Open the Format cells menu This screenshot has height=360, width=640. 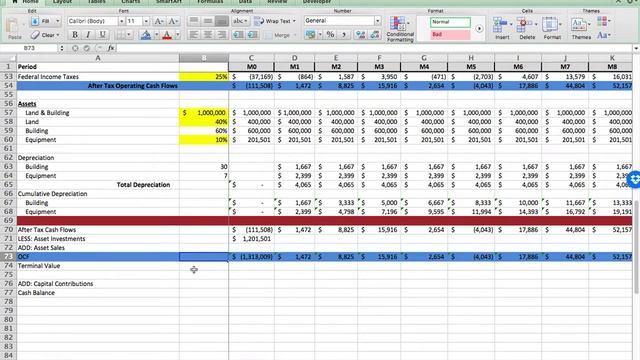[552, 28]
